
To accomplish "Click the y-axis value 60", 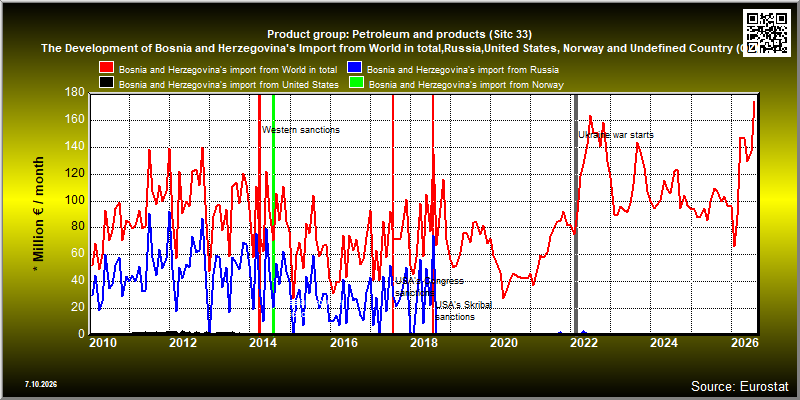I will 77,254.
